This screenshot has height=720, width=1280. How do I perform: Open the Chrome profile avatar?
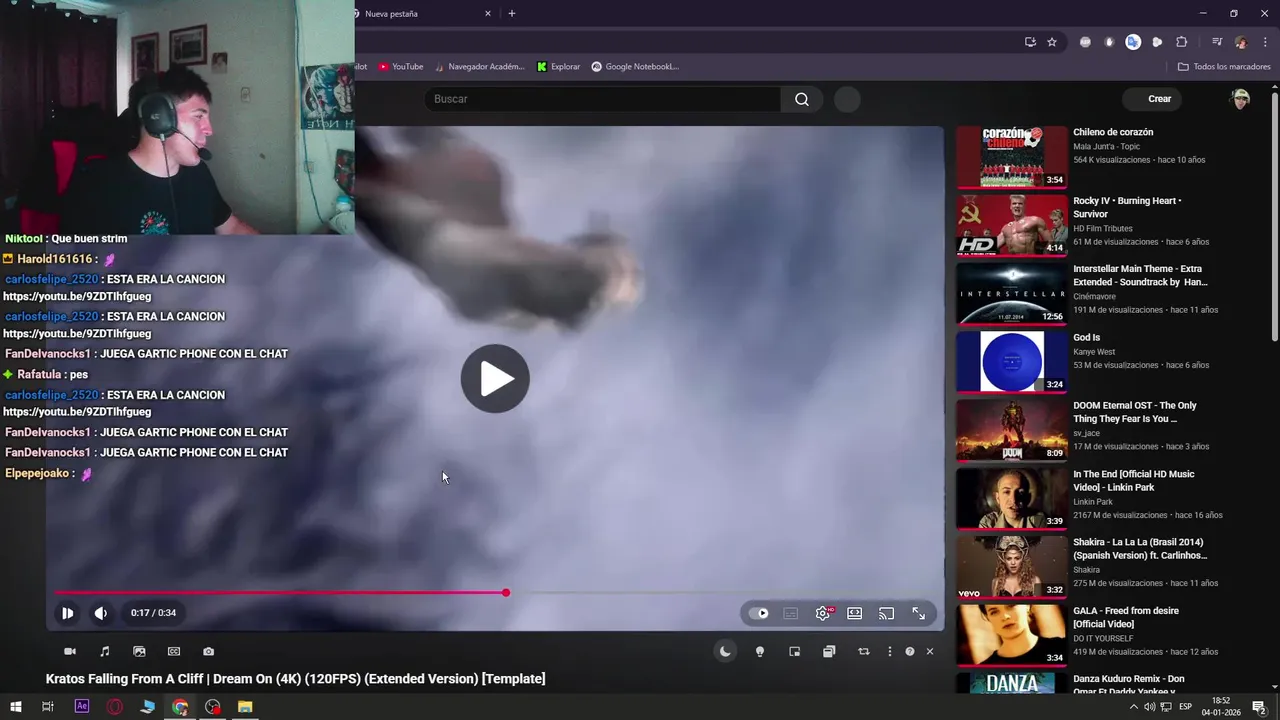click(x=1241, y=42)
